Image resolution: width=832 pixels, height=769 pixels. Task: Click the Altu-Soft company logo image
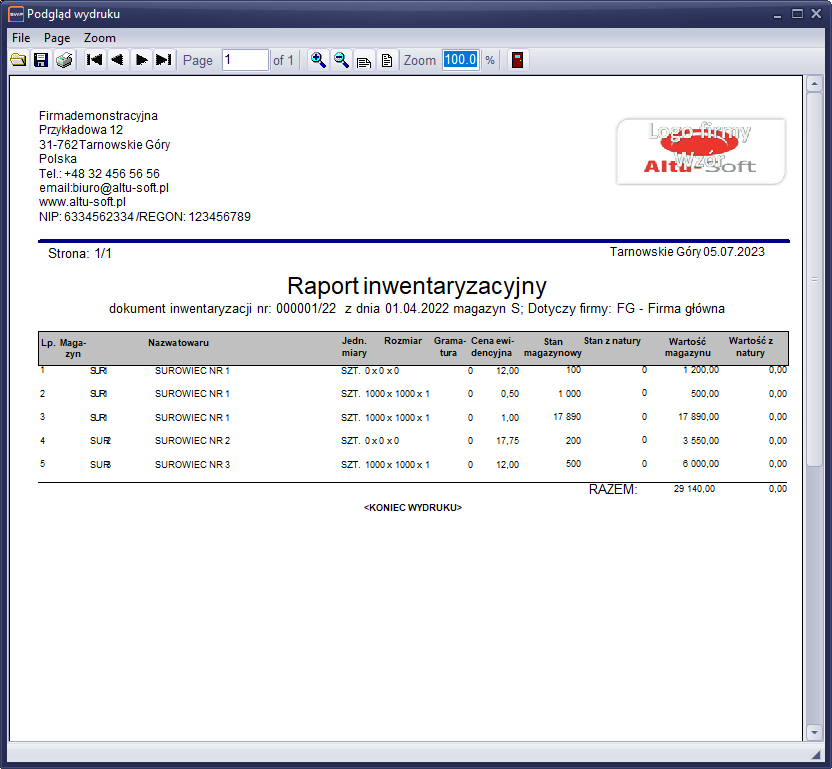(701, 151)
